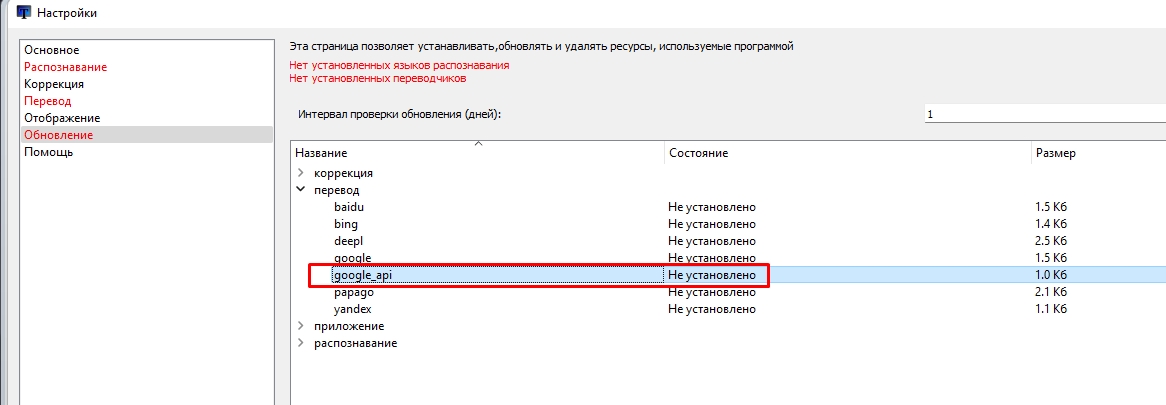
Task: Open the Помощь section
Action: point(48,152)
